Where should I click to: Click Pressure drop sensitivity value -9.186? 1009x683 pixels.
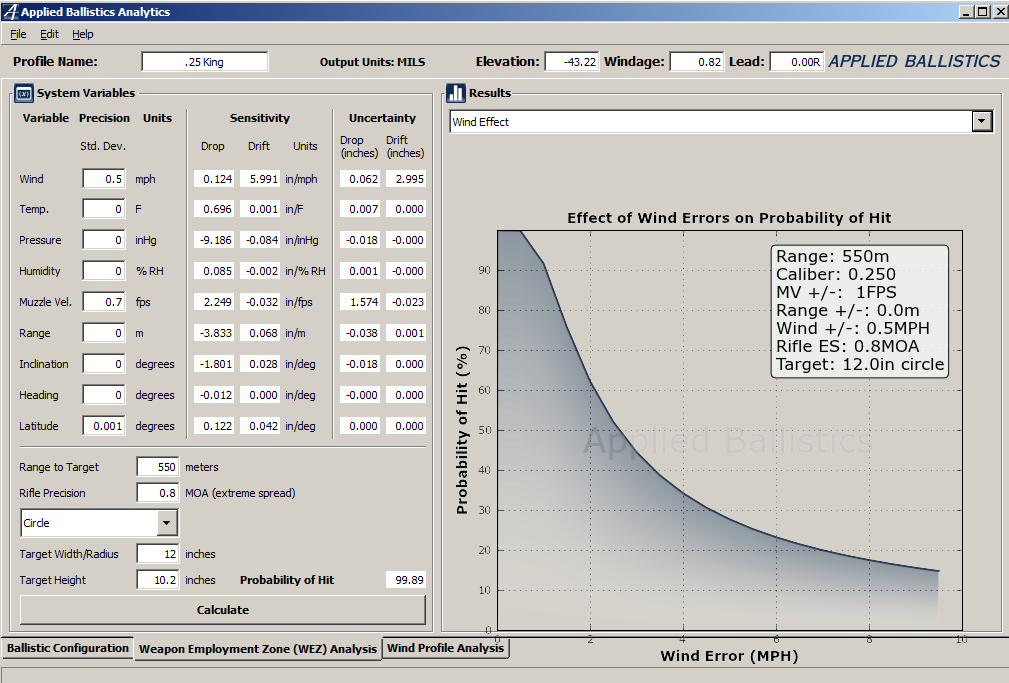tap(214, 240)
